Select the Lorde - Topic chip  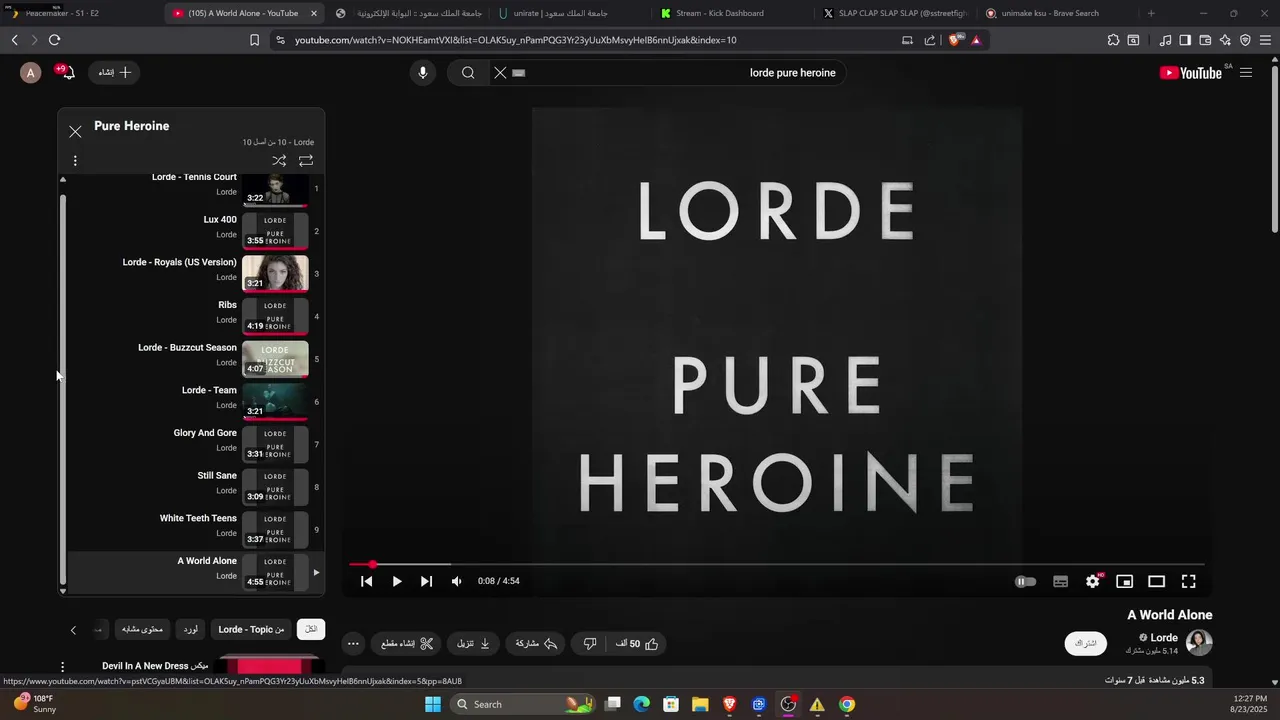tap(251, 629)
